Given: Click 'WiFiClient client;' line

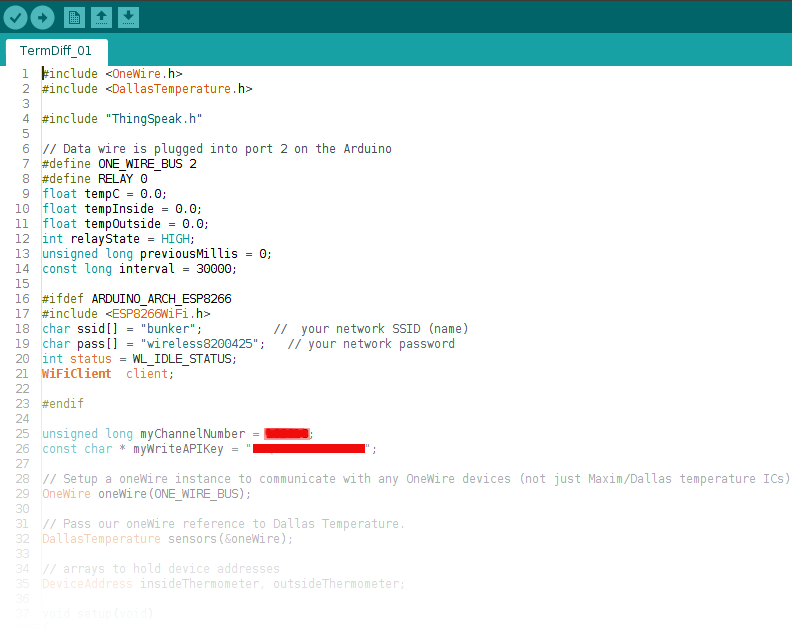Looking at the screenshot, I should 108,374.
